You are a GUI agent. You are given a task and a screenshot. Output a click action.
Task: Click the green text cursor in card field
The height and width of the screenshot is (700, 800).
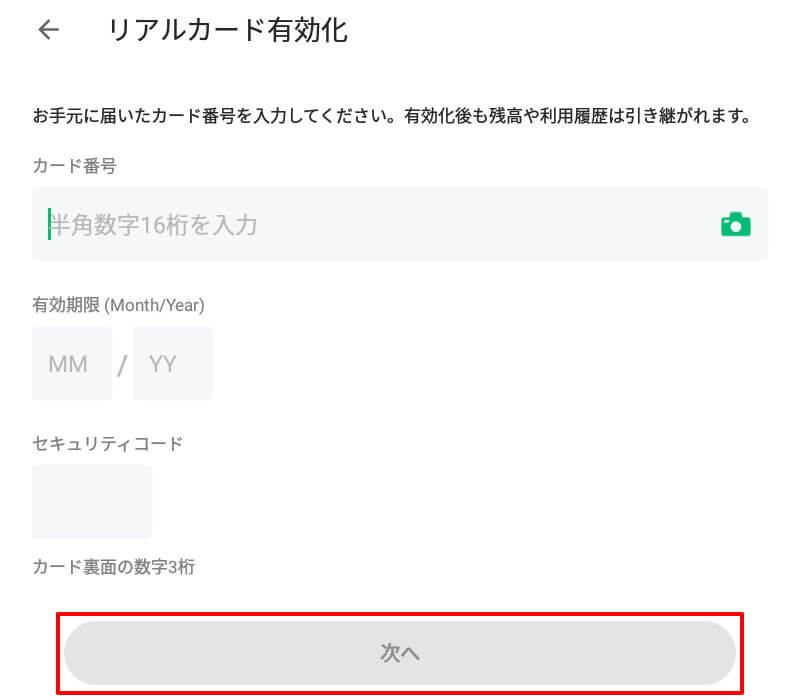click(x=49, y=223)
